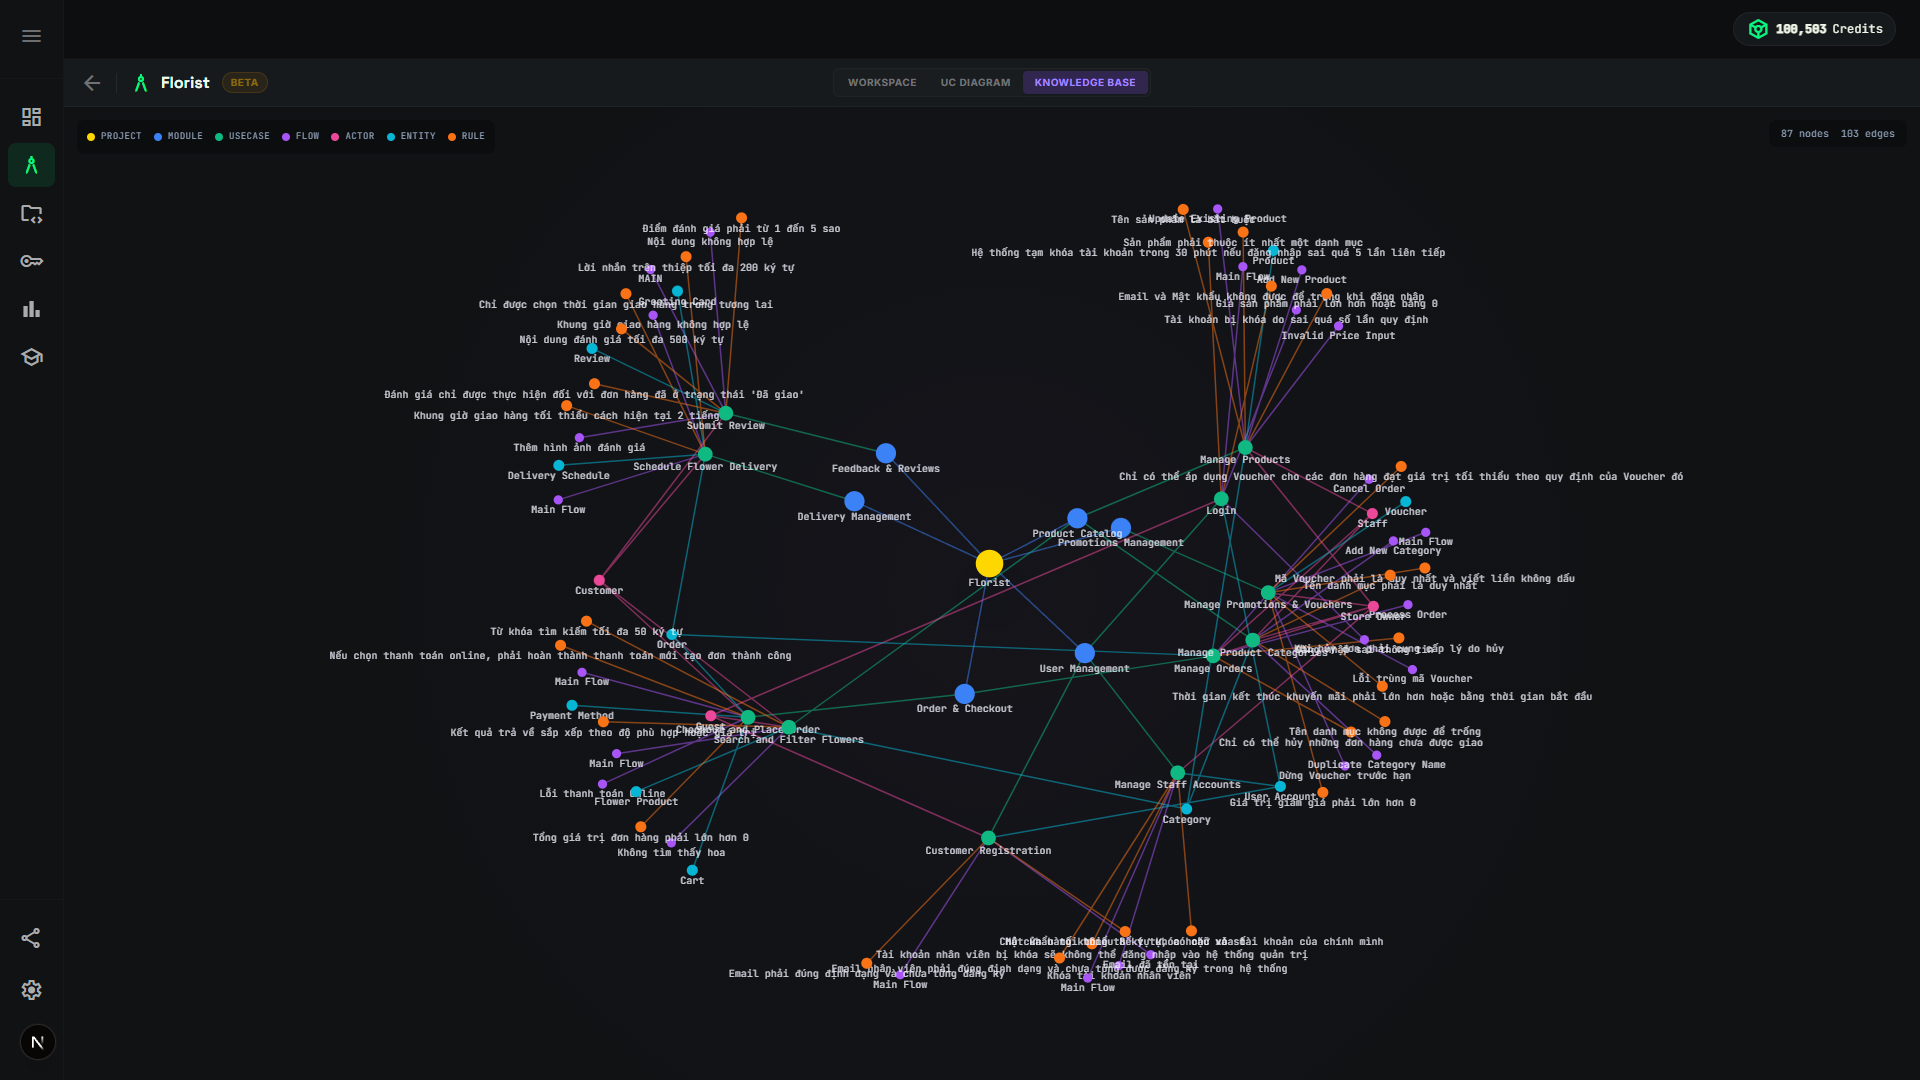Click the '183 edges' count text

tap(1867, 134)
